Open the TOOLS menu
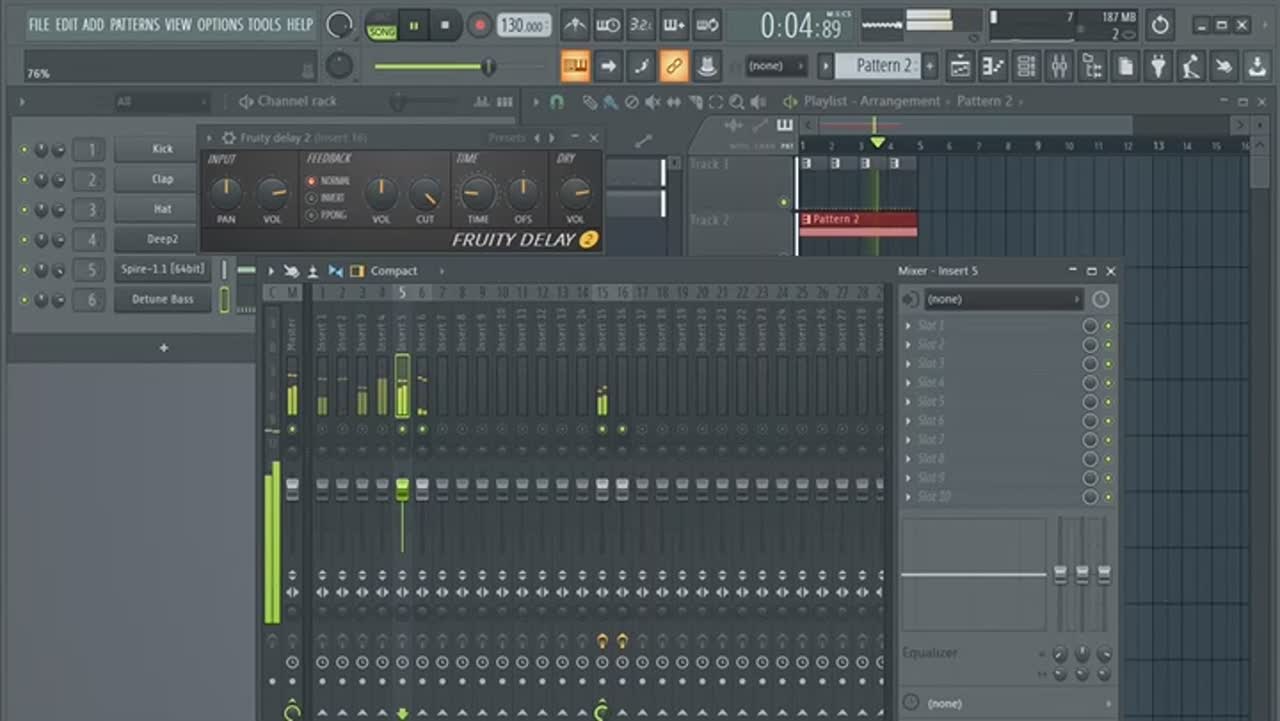The width and height of the screenshot is (1280, 721). 264,24
